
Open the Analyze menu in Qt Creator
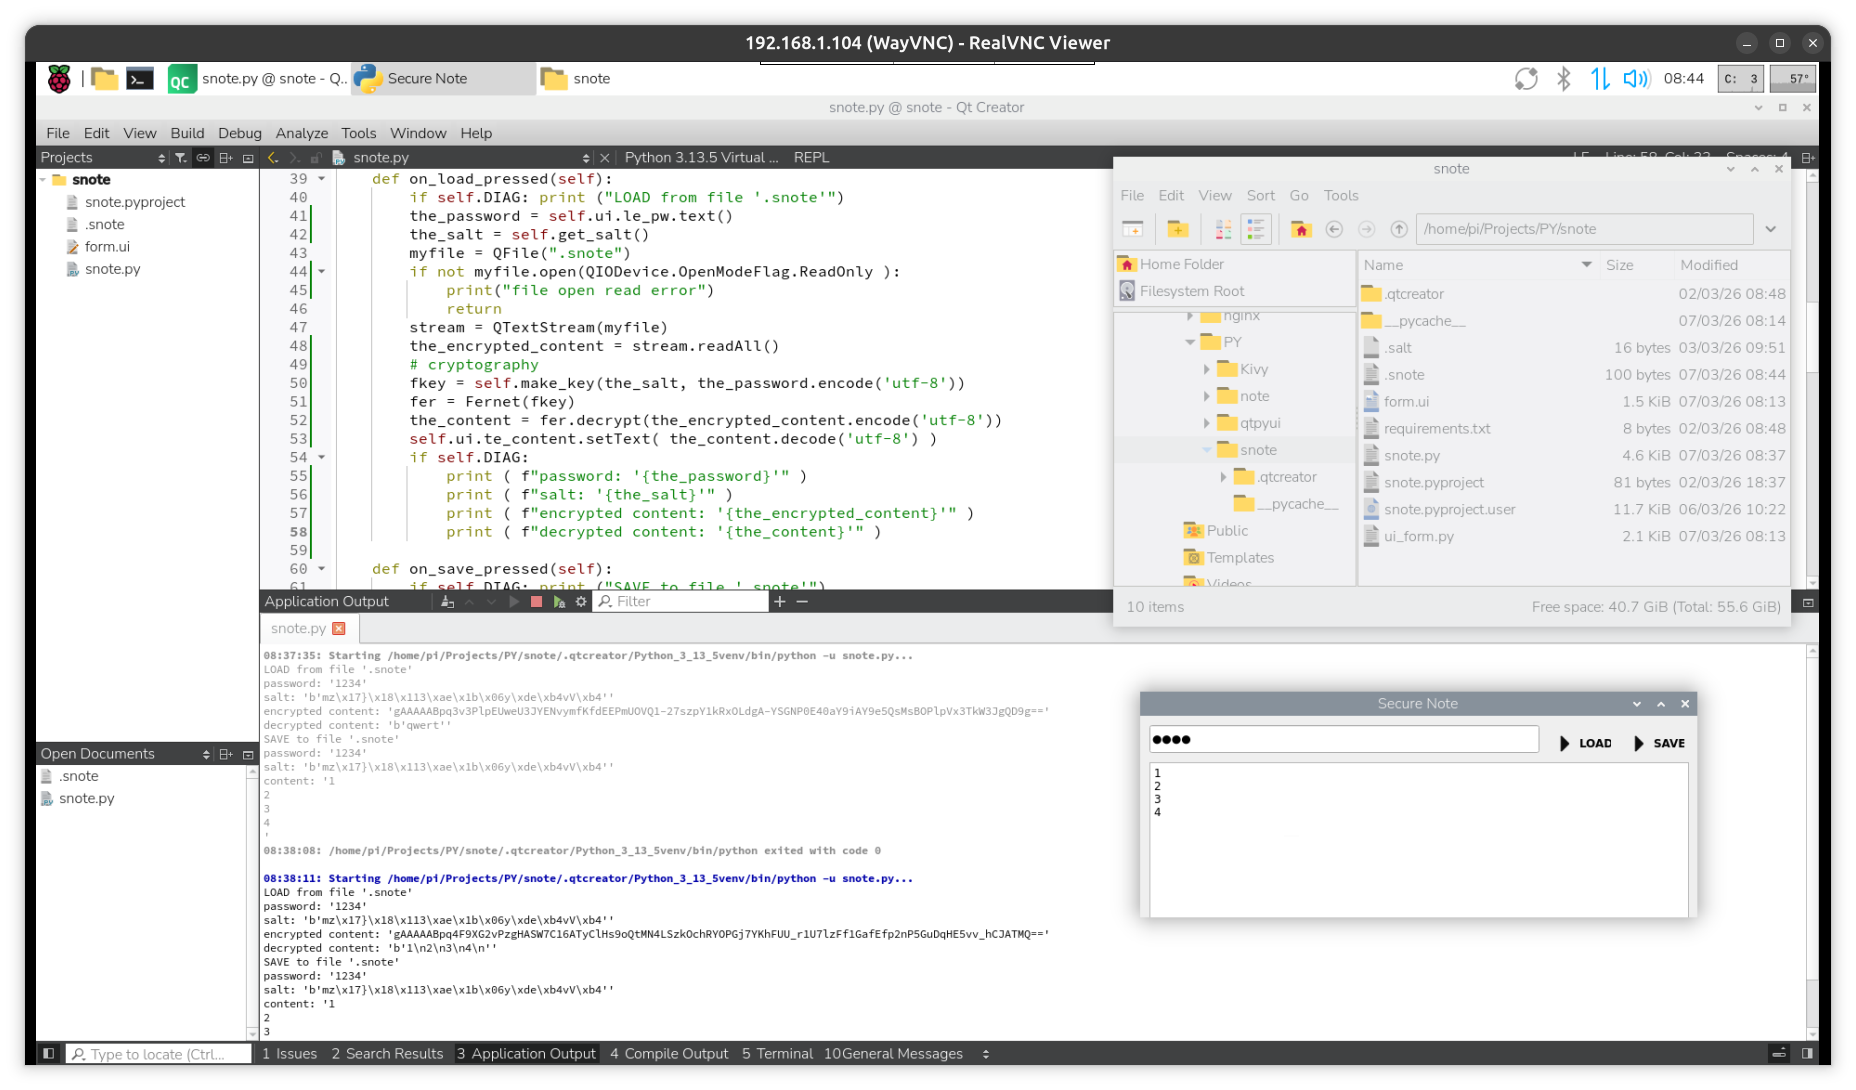[301, 133]
